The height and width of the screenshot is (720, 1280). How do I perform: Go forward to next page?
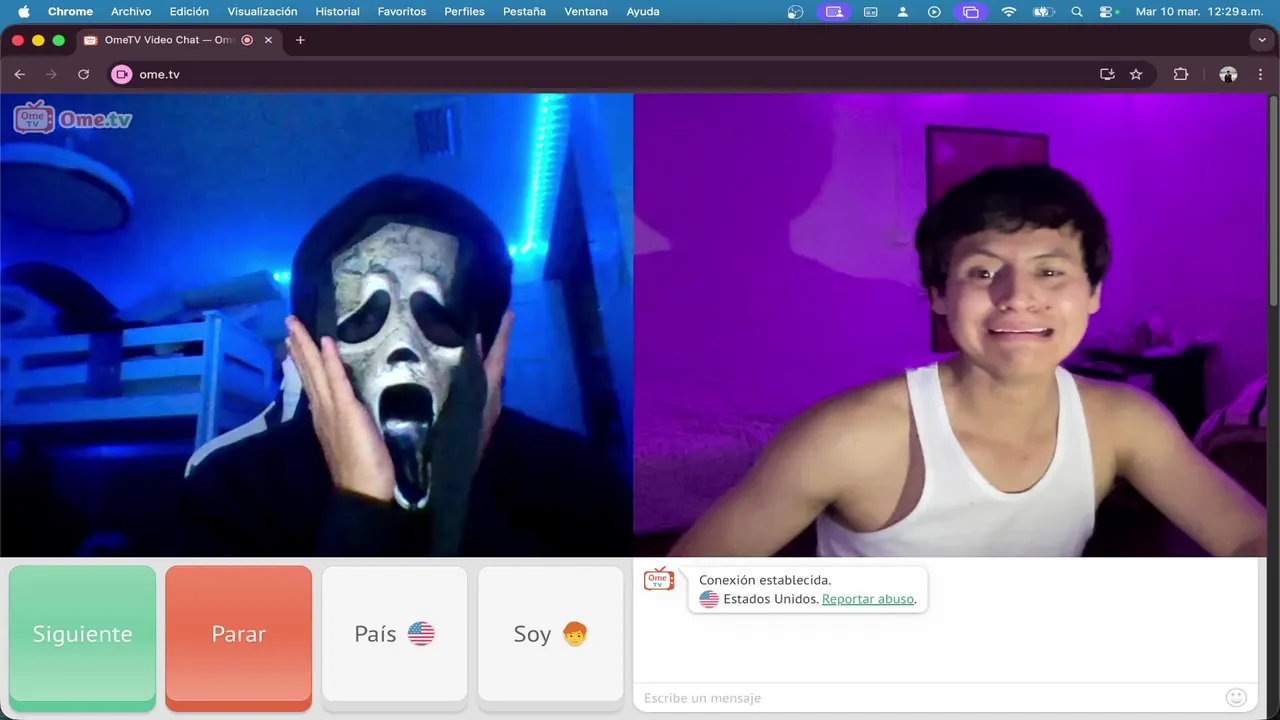click(51, 74)
